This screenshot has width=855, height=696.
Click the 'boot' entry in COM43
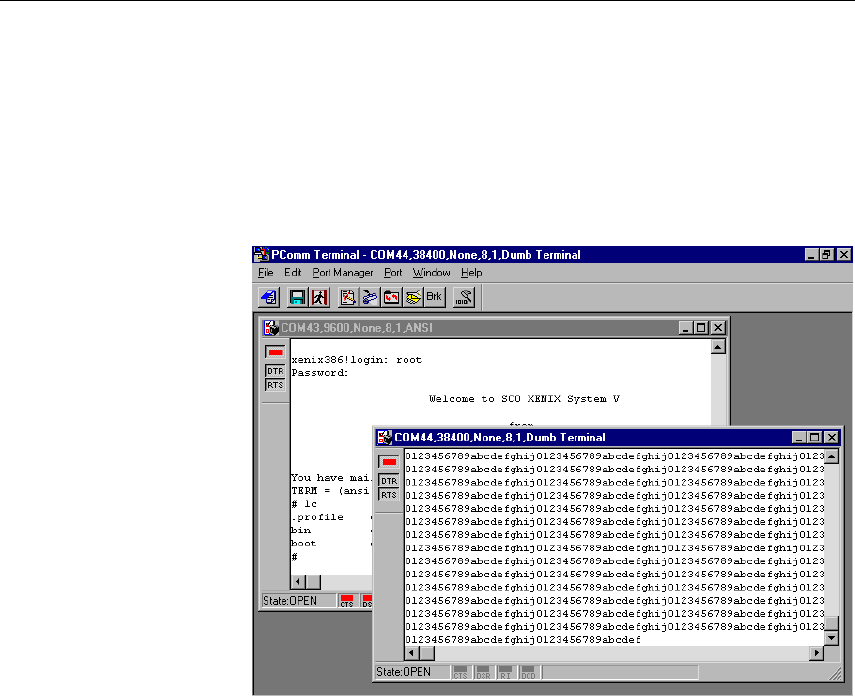pos(304,543)
